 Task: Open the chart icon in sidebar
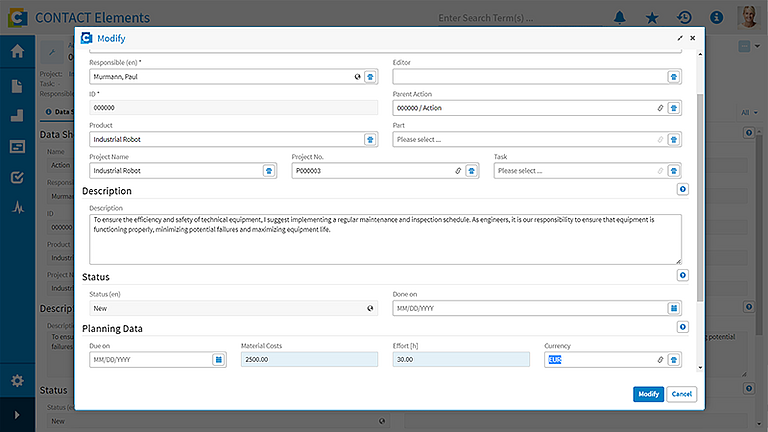(x=17, y=116)
